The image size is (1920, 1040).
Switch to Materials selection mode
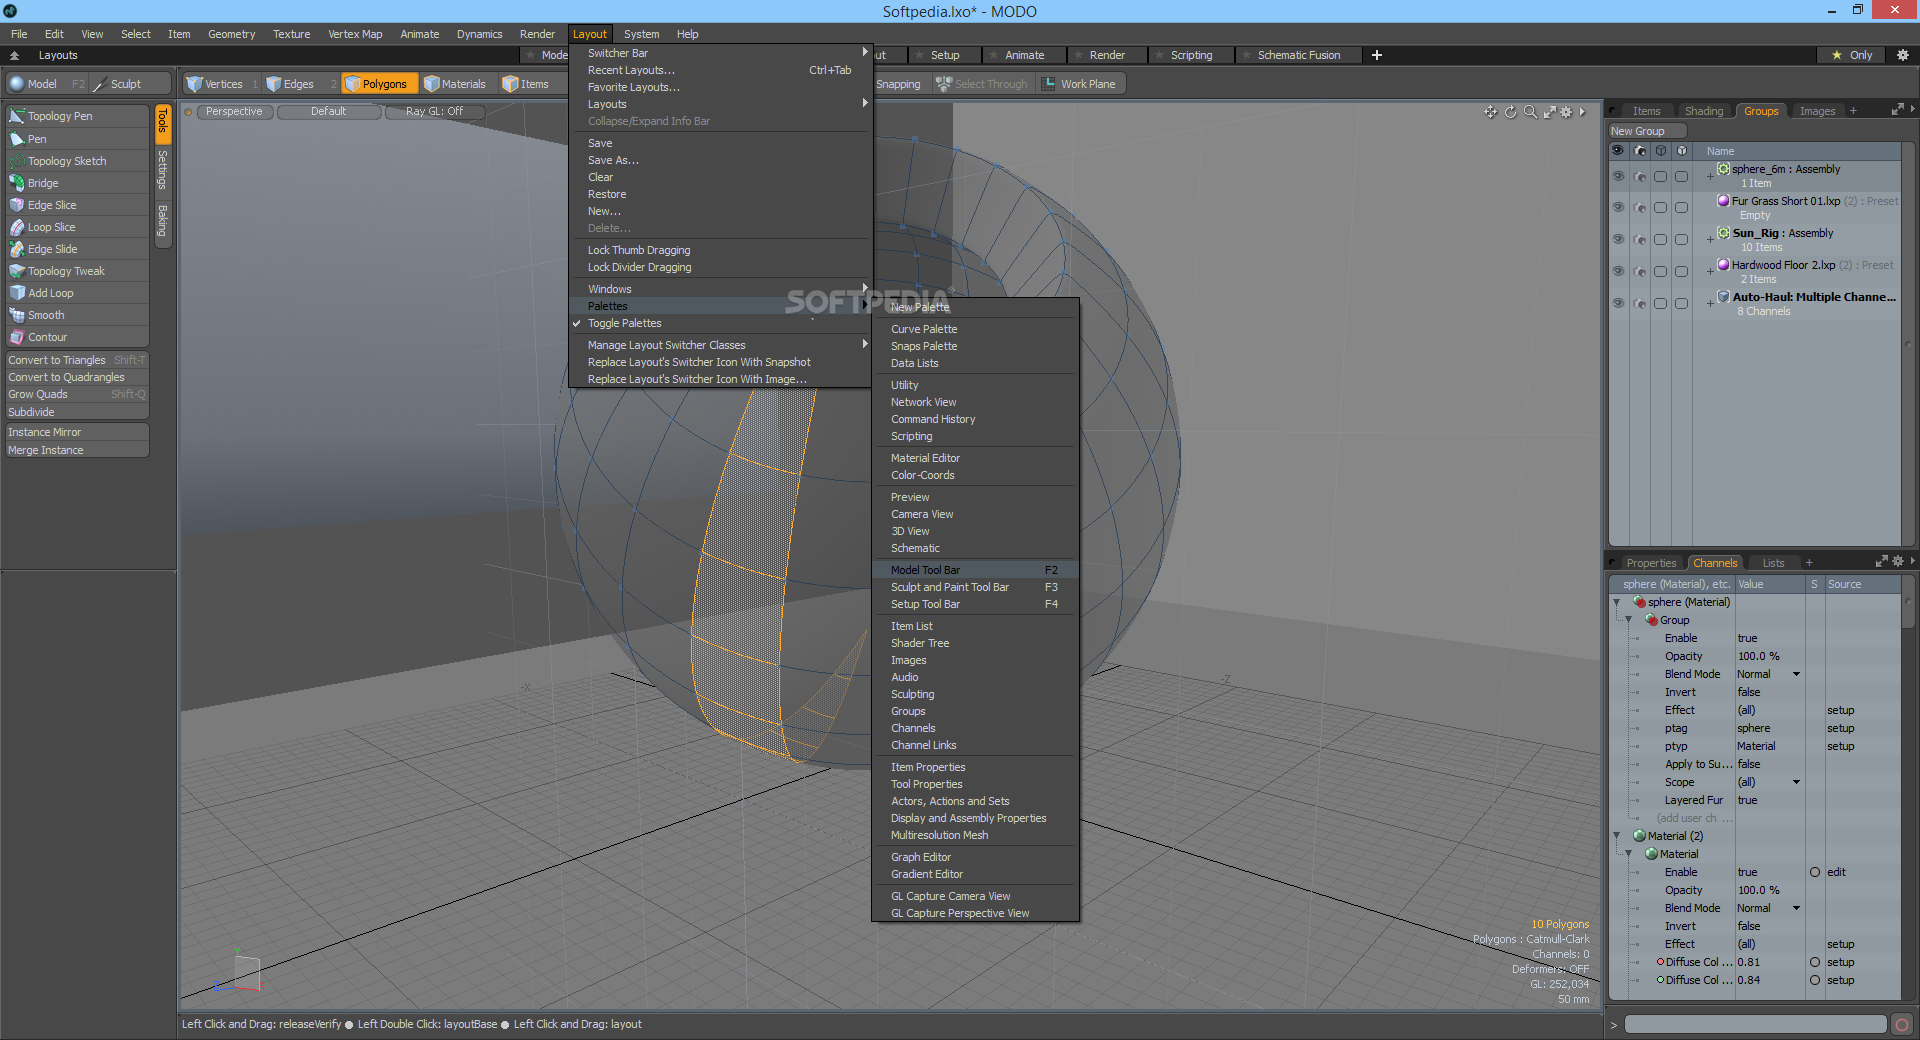(x=456, y=84)
